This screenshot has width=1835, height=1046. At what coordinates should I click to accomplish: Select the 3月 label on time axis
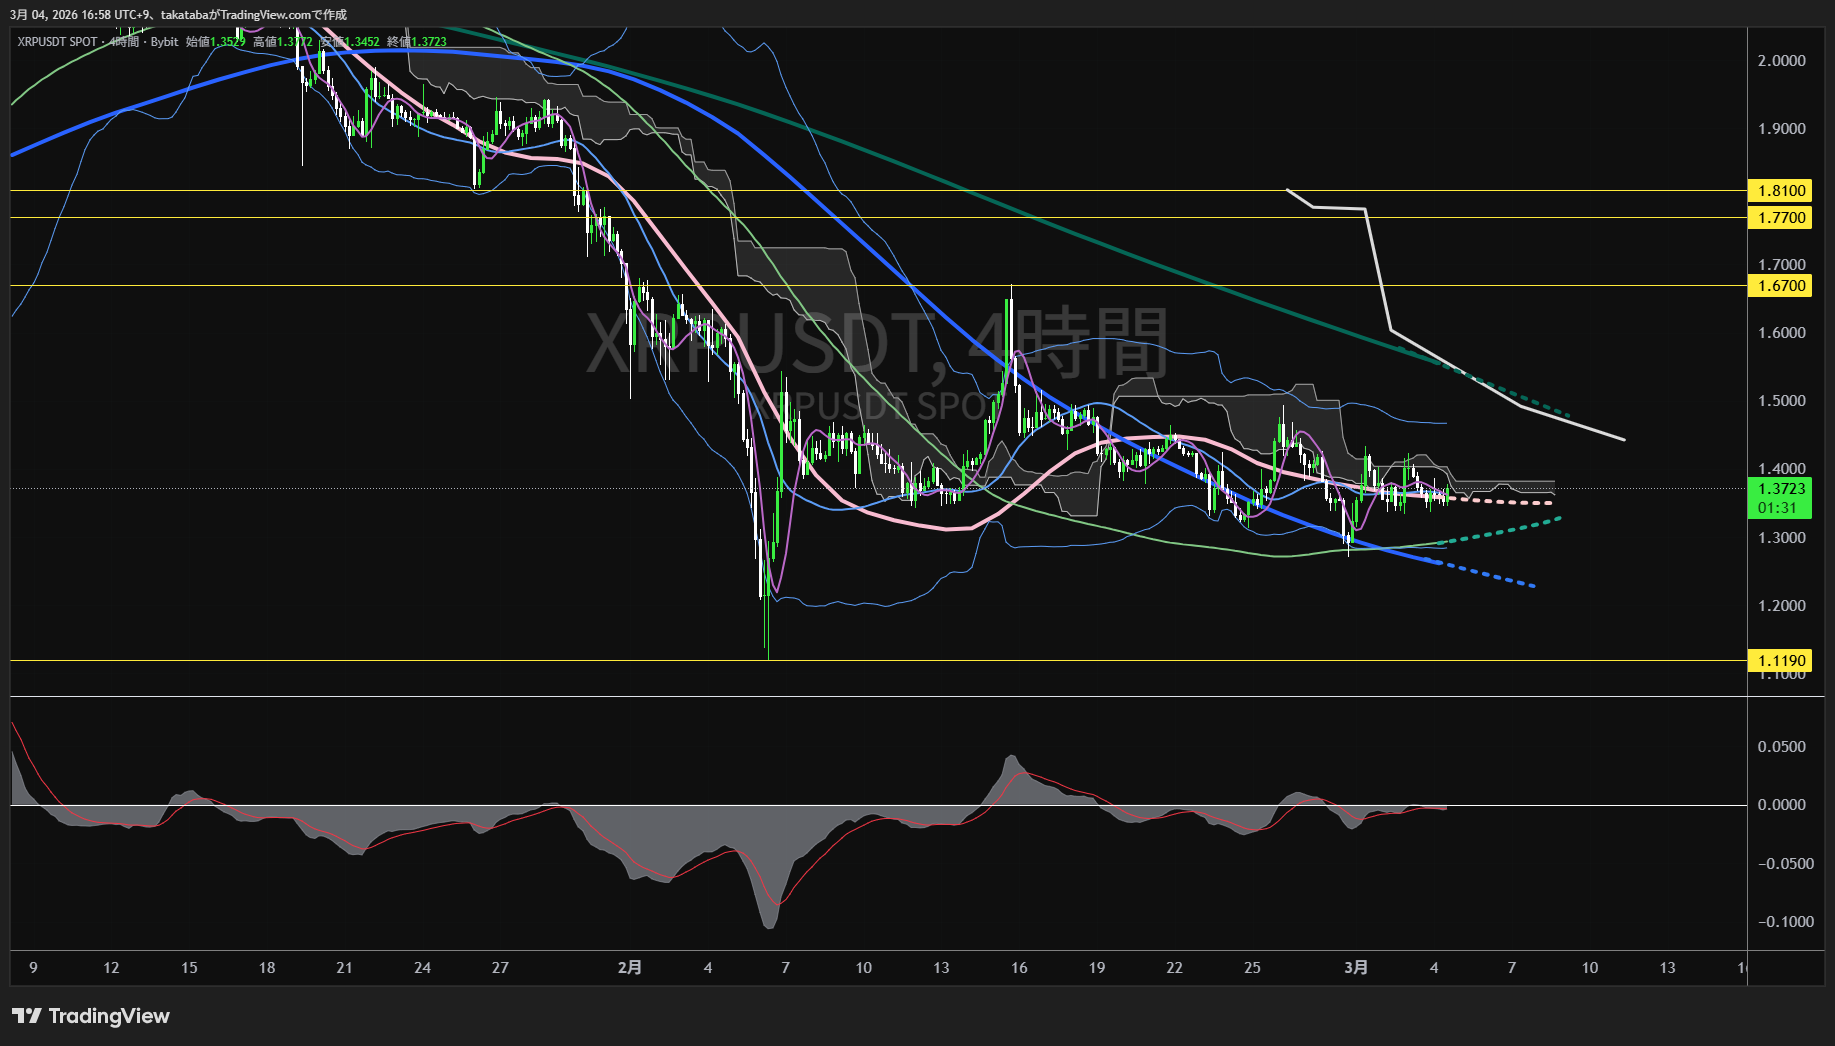(1356, 968)
